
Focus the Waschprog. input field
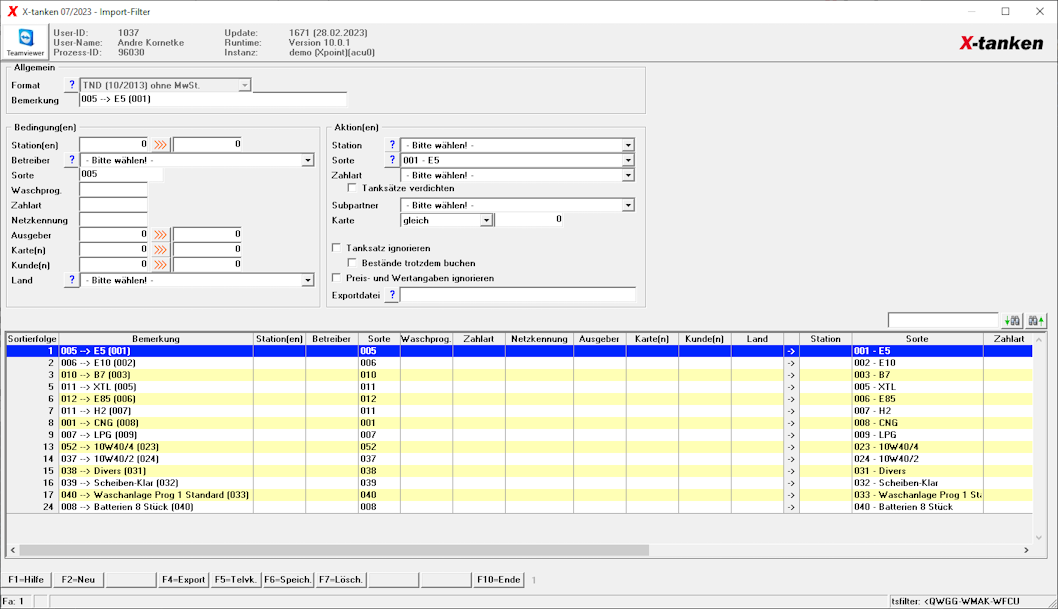113,190
